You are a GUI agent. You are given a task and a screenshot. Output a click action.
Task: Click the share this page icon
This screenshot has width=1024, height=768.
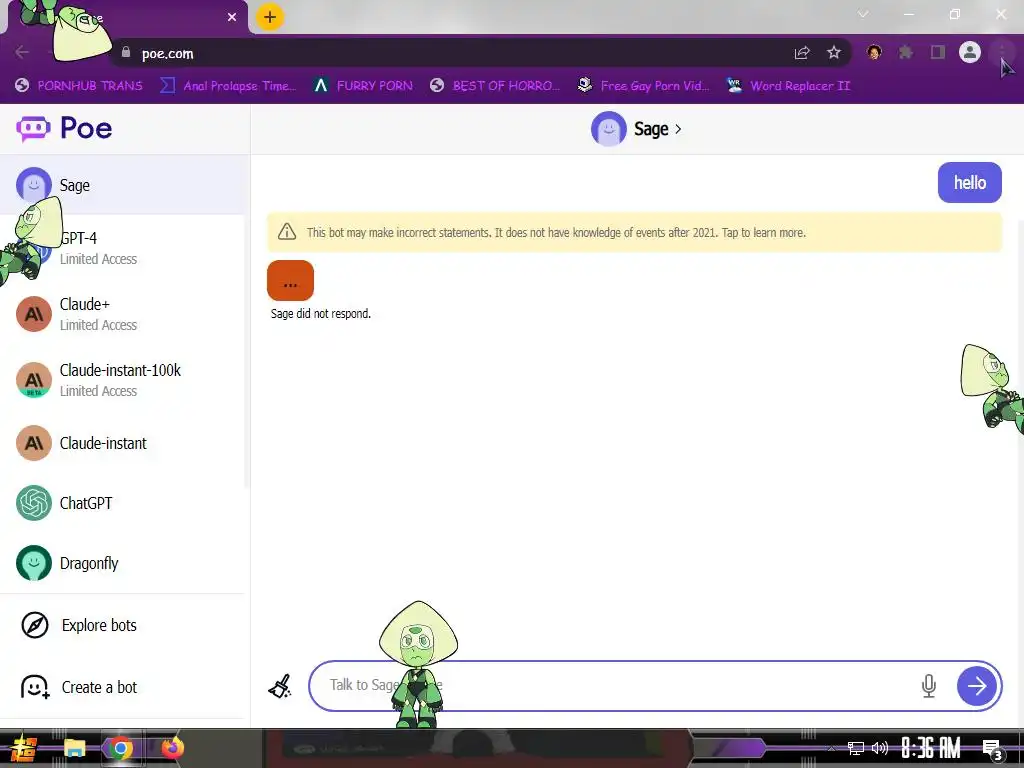point(802,53)
